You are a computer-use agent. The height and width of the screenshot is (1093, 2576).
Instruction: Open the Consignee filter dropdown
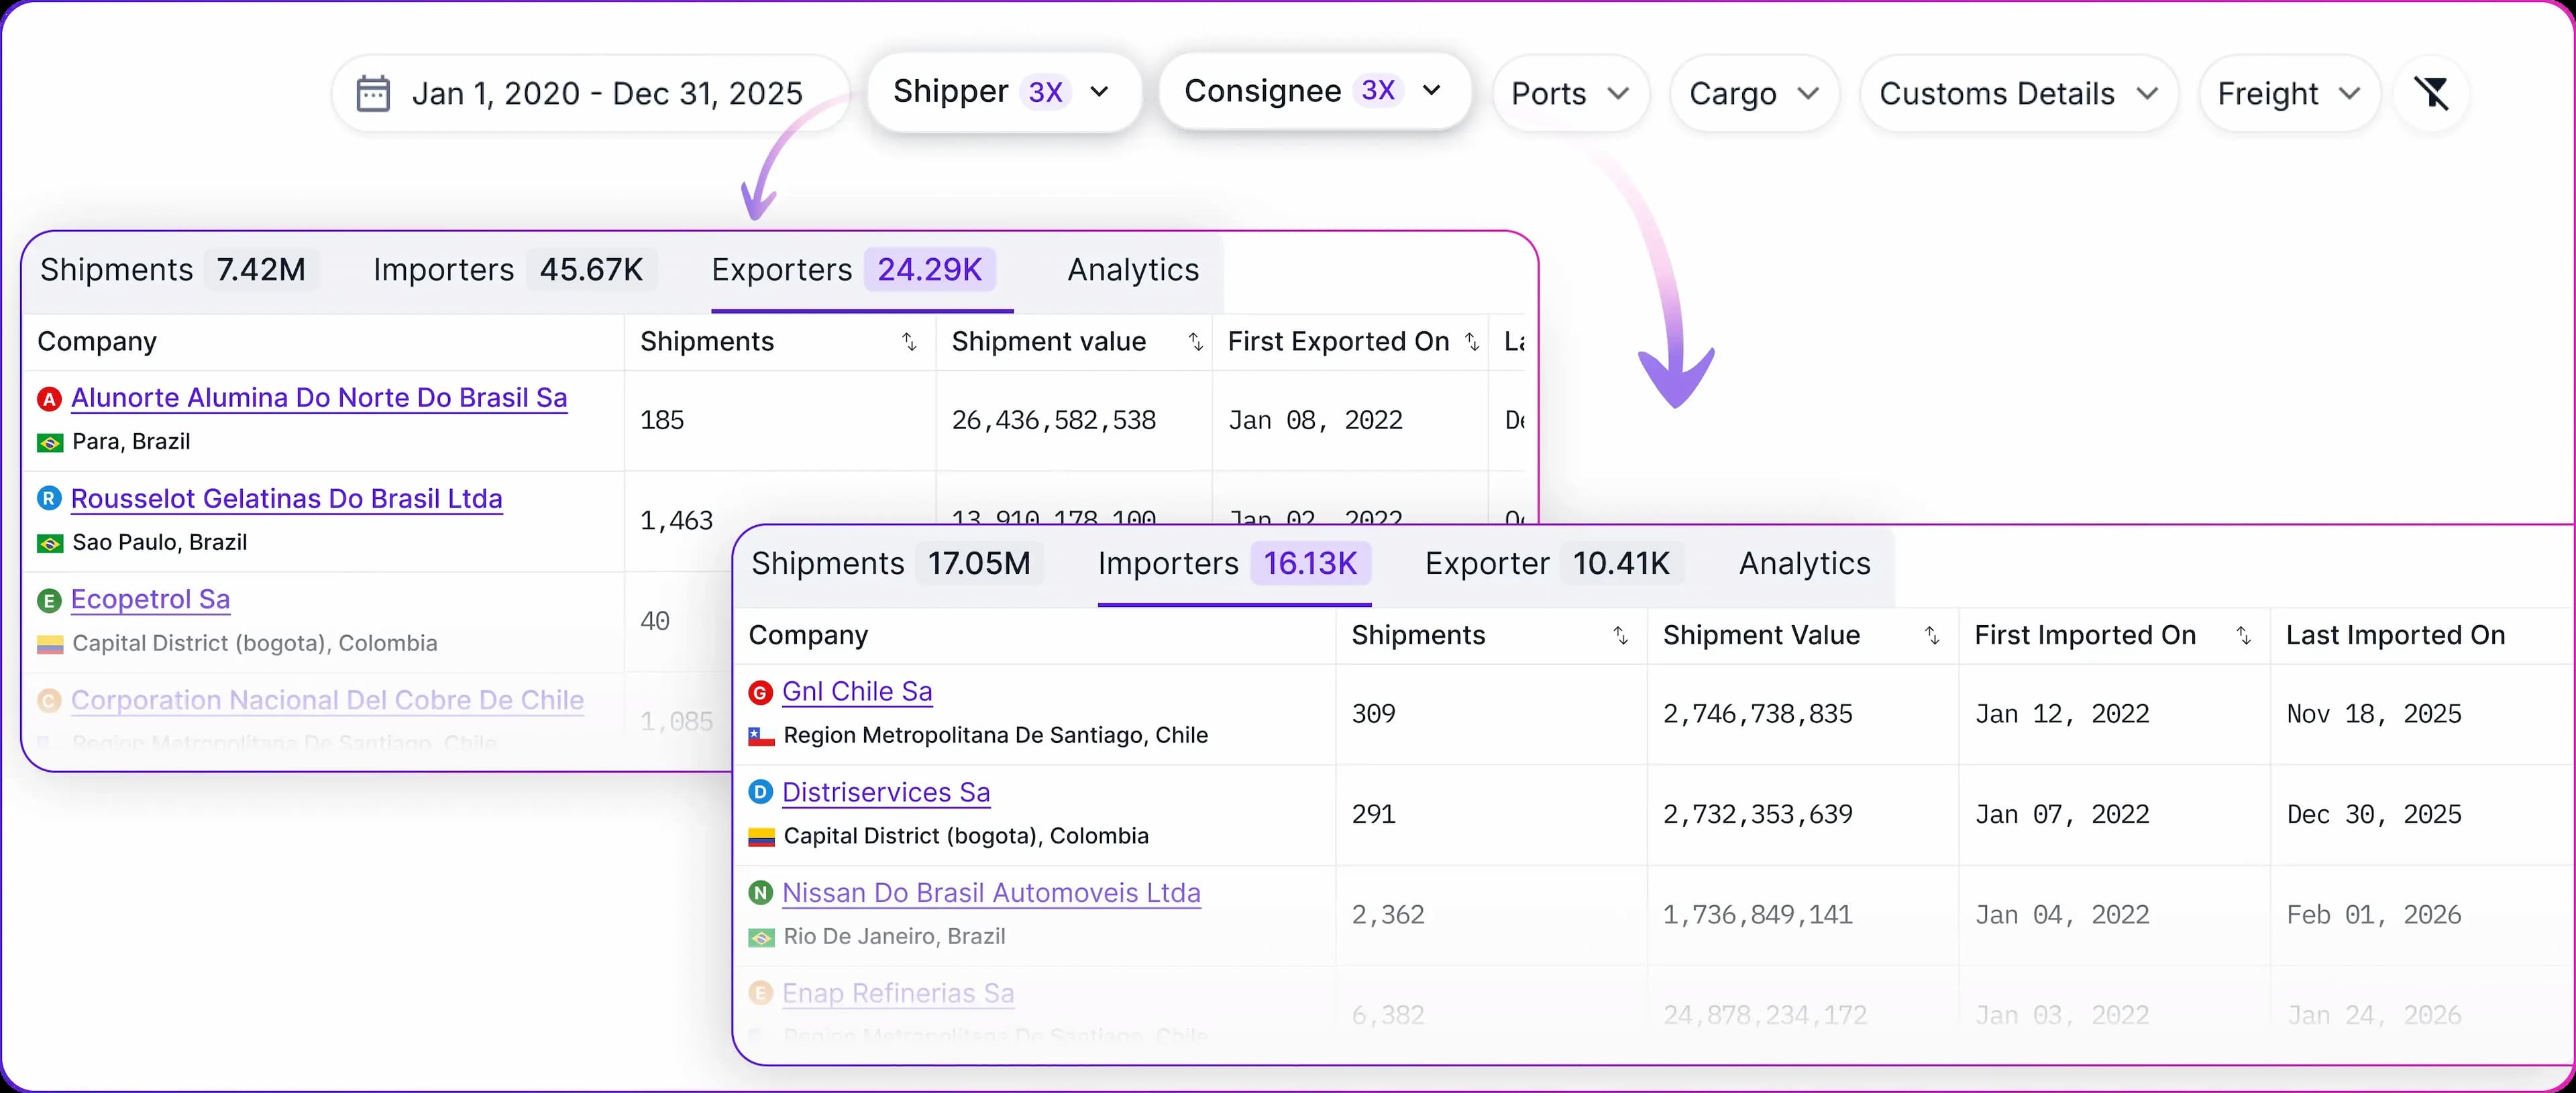coord(1313,91)
